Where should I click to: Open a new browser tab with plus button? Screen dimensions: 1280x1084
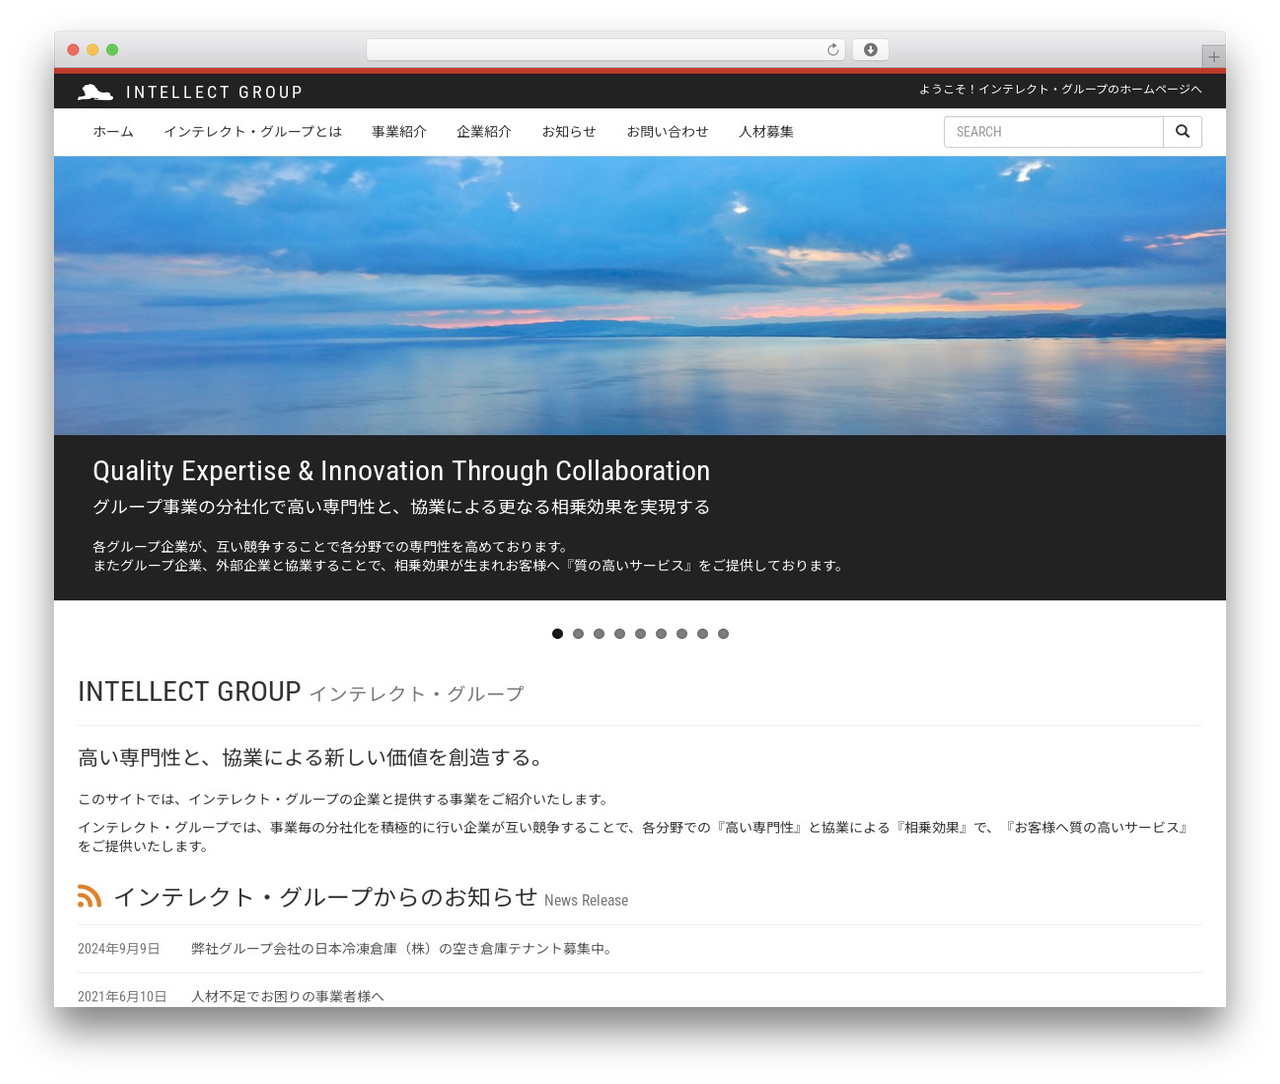(x=1213, y=57)
